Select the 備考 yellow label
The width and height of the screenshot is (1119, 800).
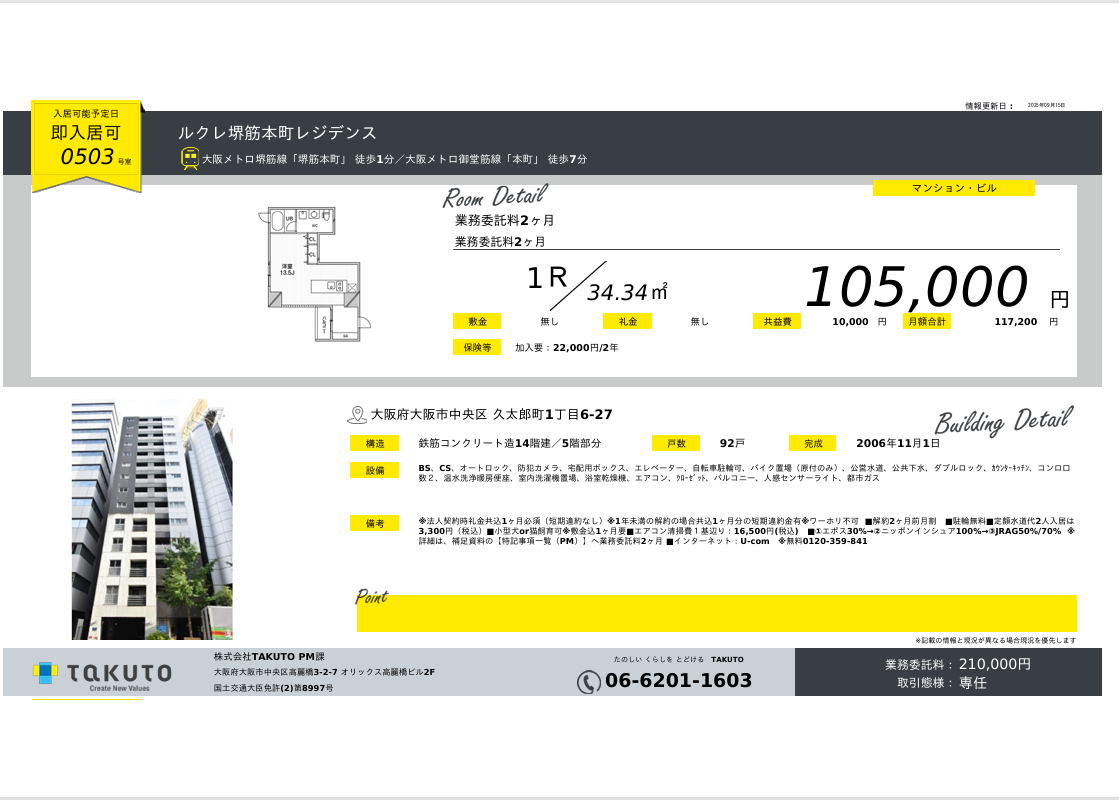pyautogui.click(x=375, y=523)
